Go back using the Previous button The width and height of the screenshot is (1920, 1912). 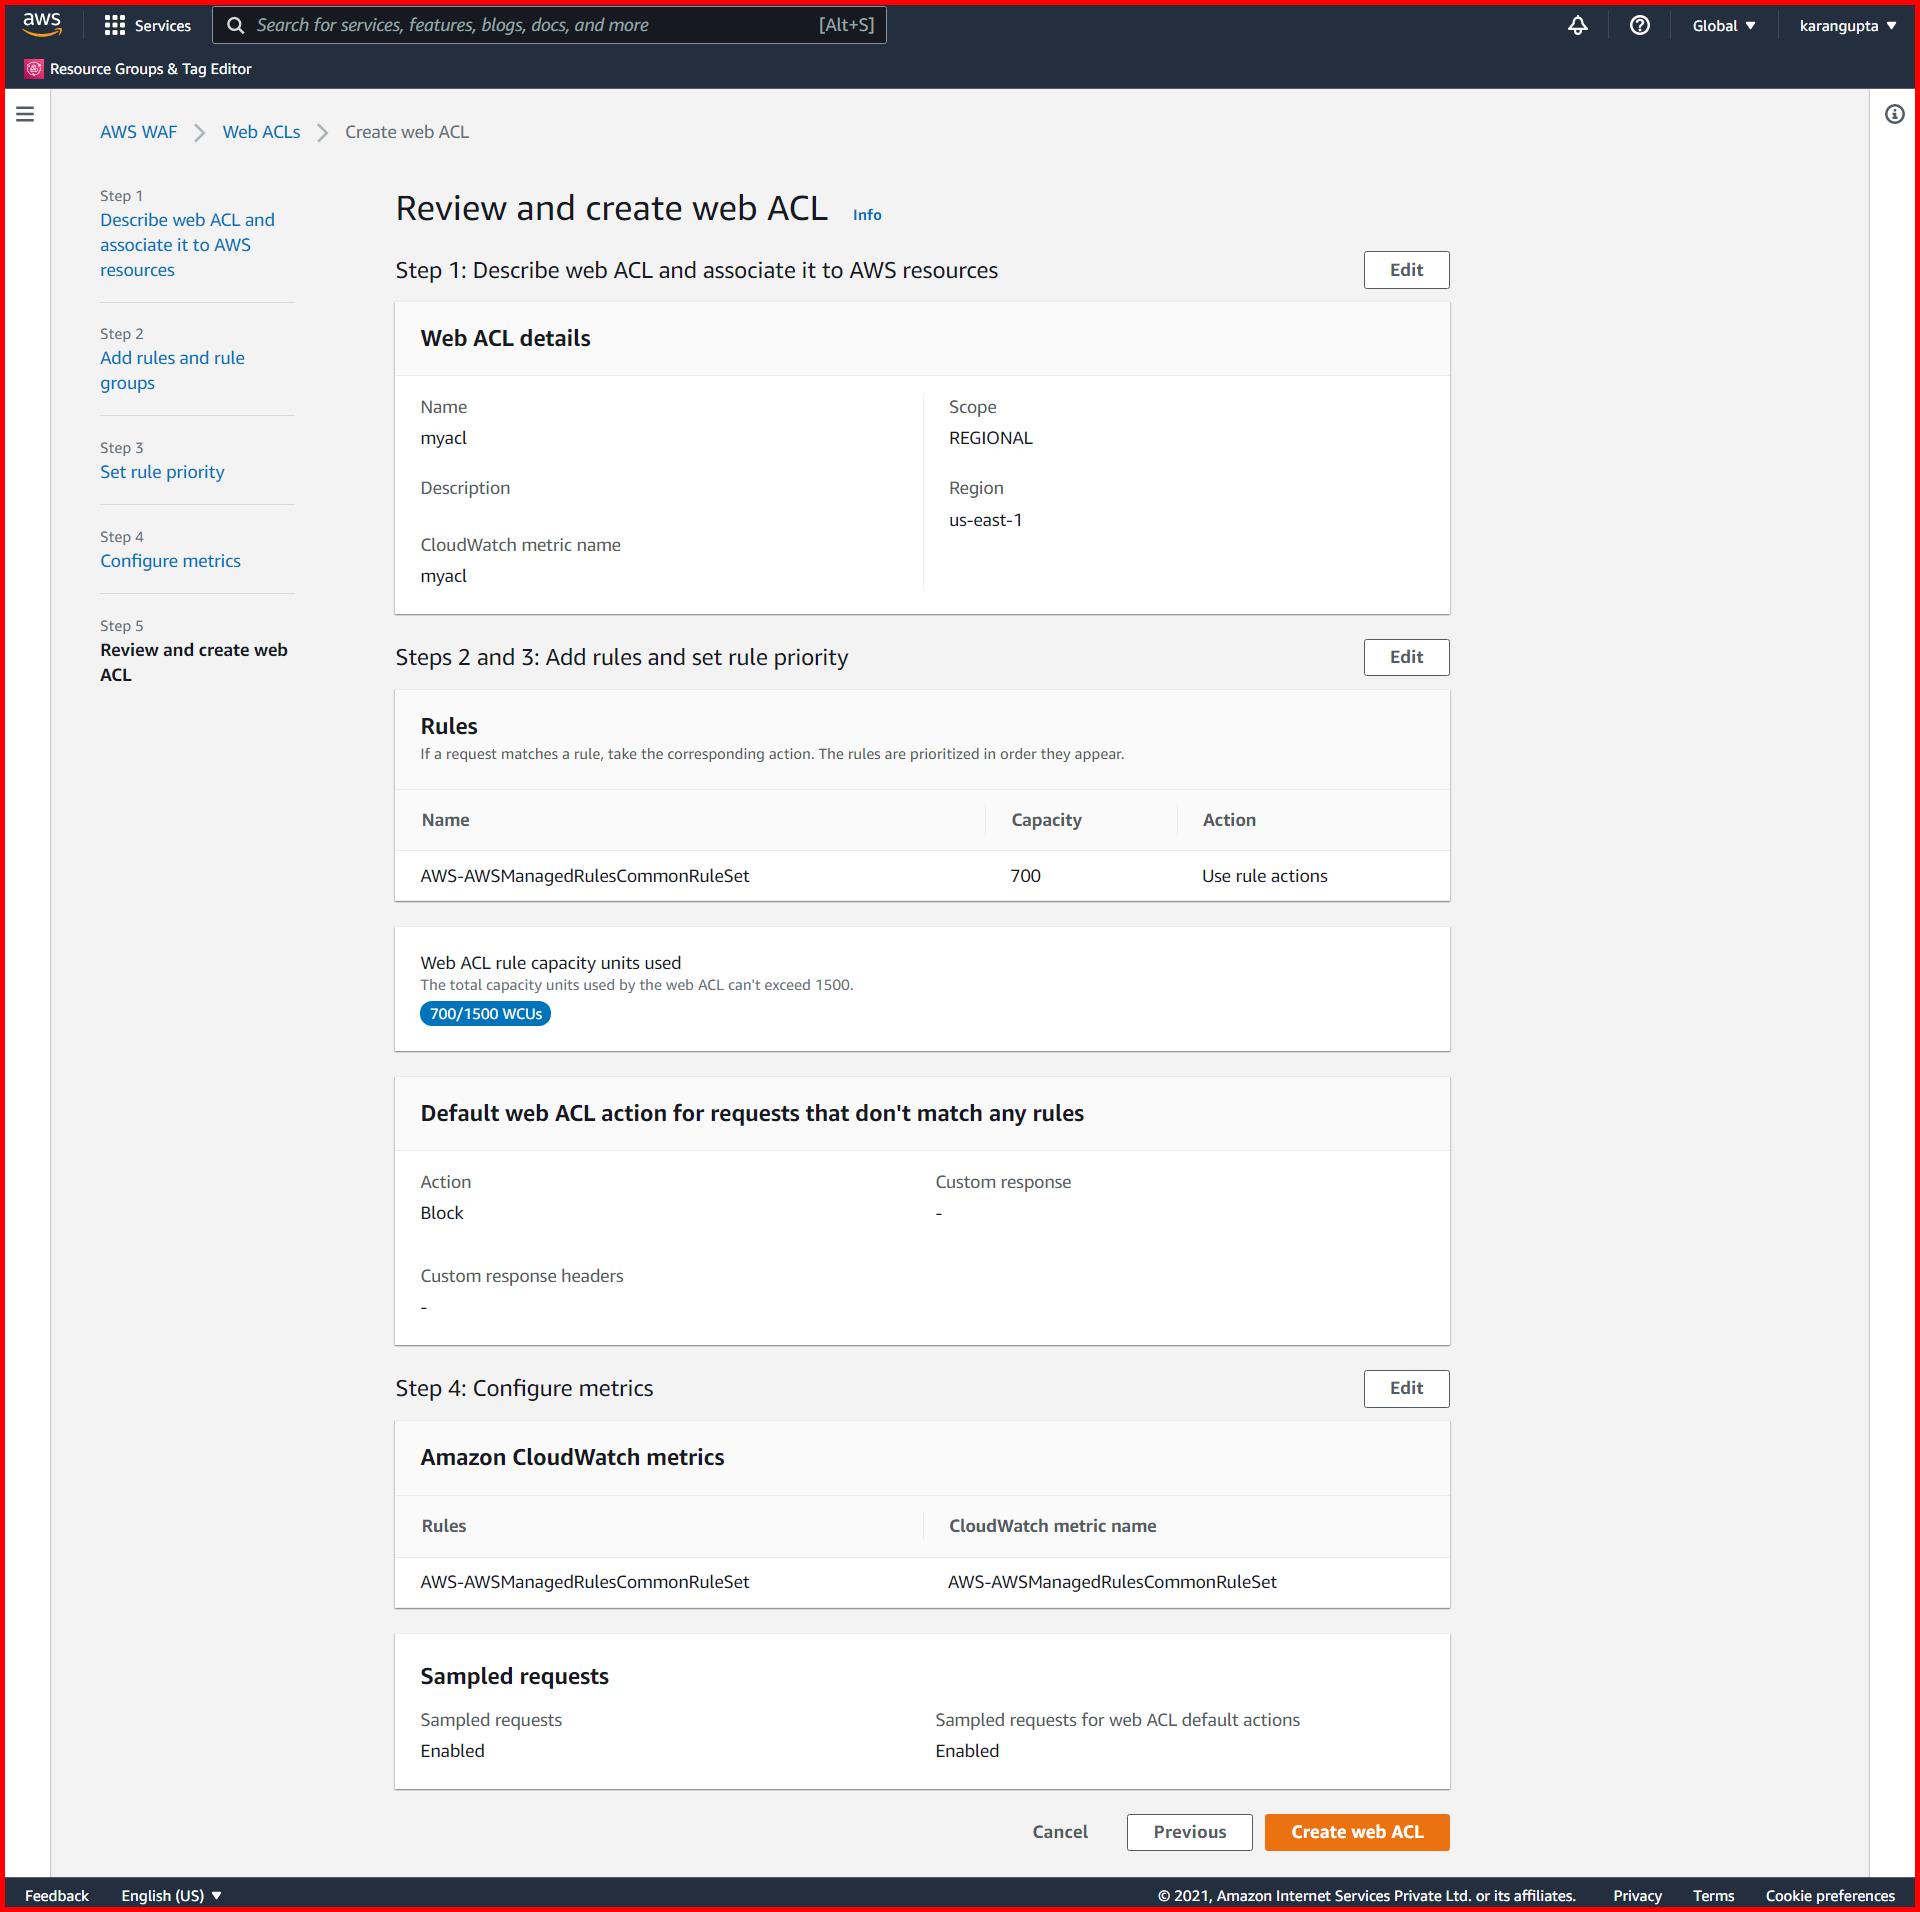pyautogui.click(x=1189, y=1831)
